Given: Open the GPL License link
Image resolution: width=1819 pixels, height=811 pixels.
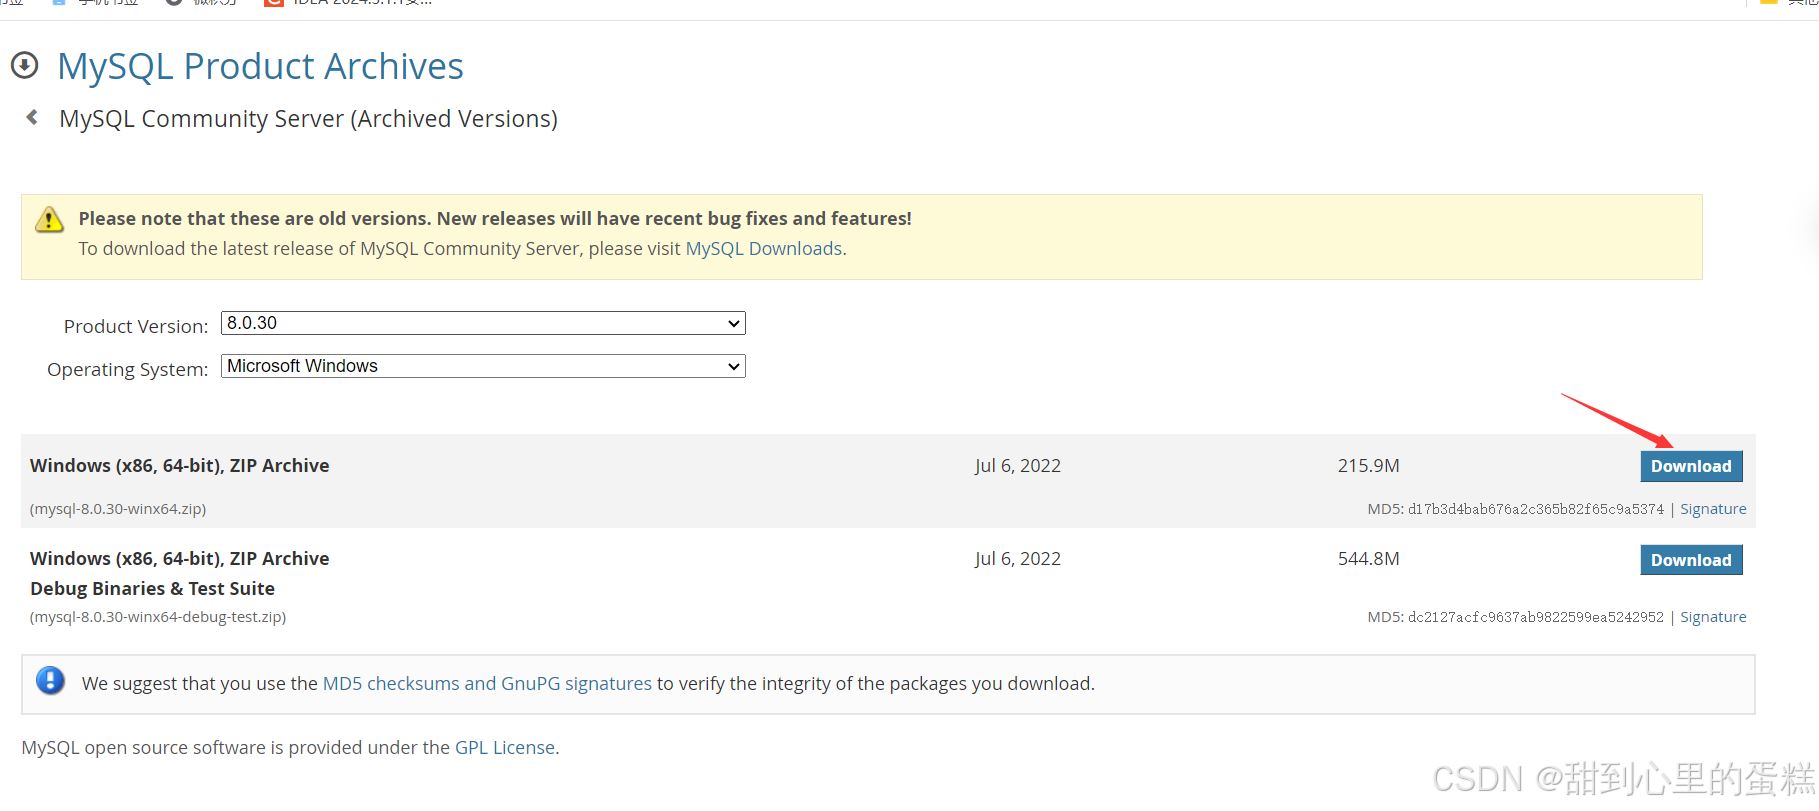Looking at the screenshot, I should point(505,747).
